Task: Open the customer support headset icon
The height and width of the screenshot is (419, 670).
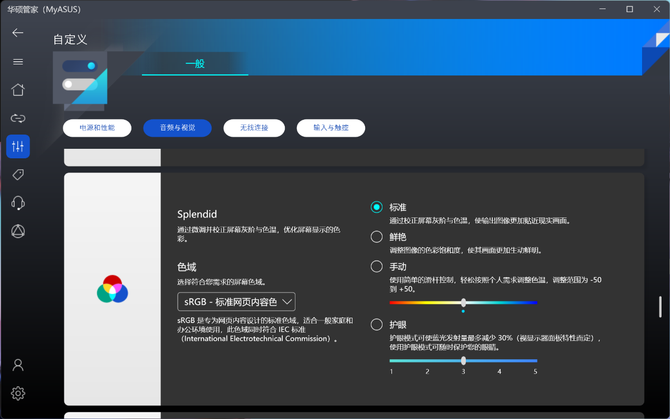Action: coord(18,203)
